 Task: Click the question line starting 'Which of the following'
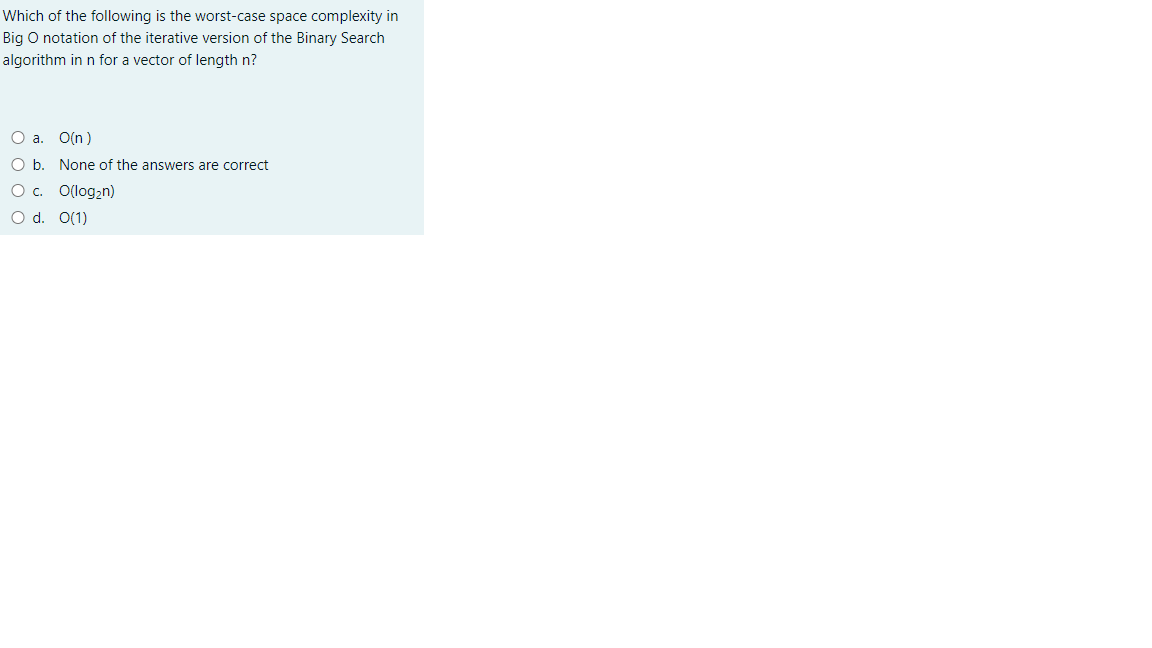point(201,16)
